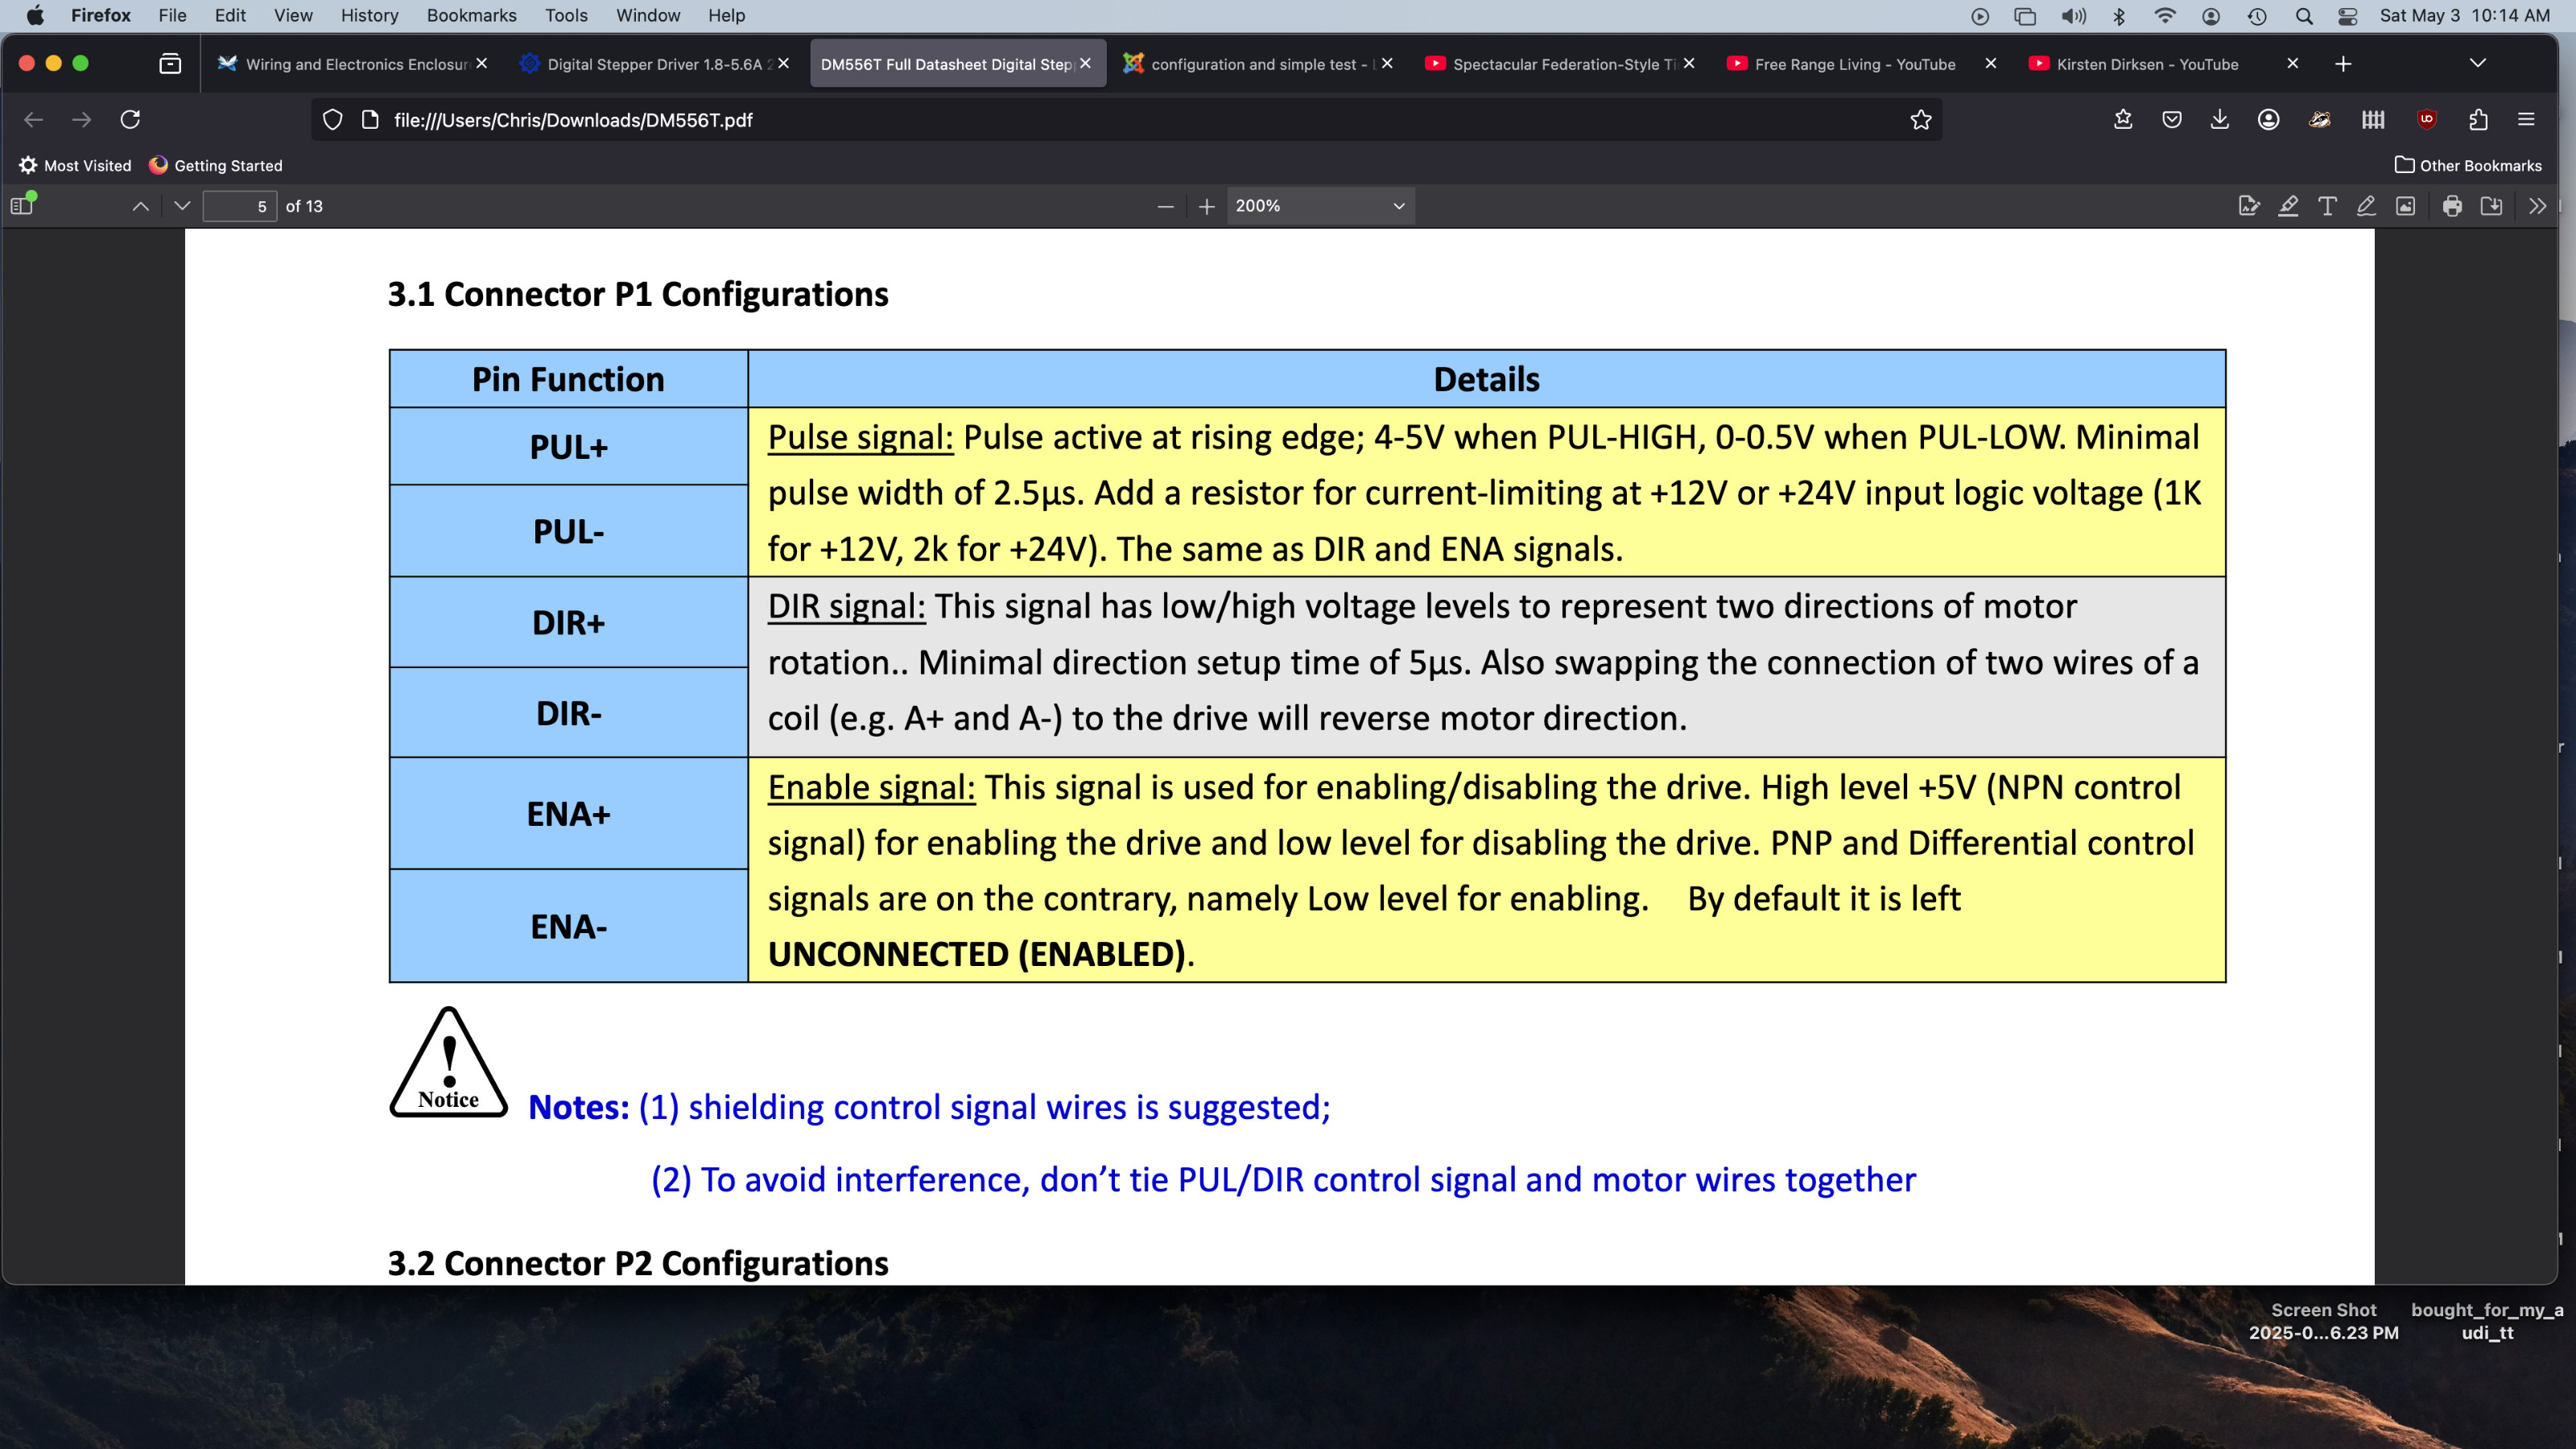Go to previous PDF page

coord(141,206)
